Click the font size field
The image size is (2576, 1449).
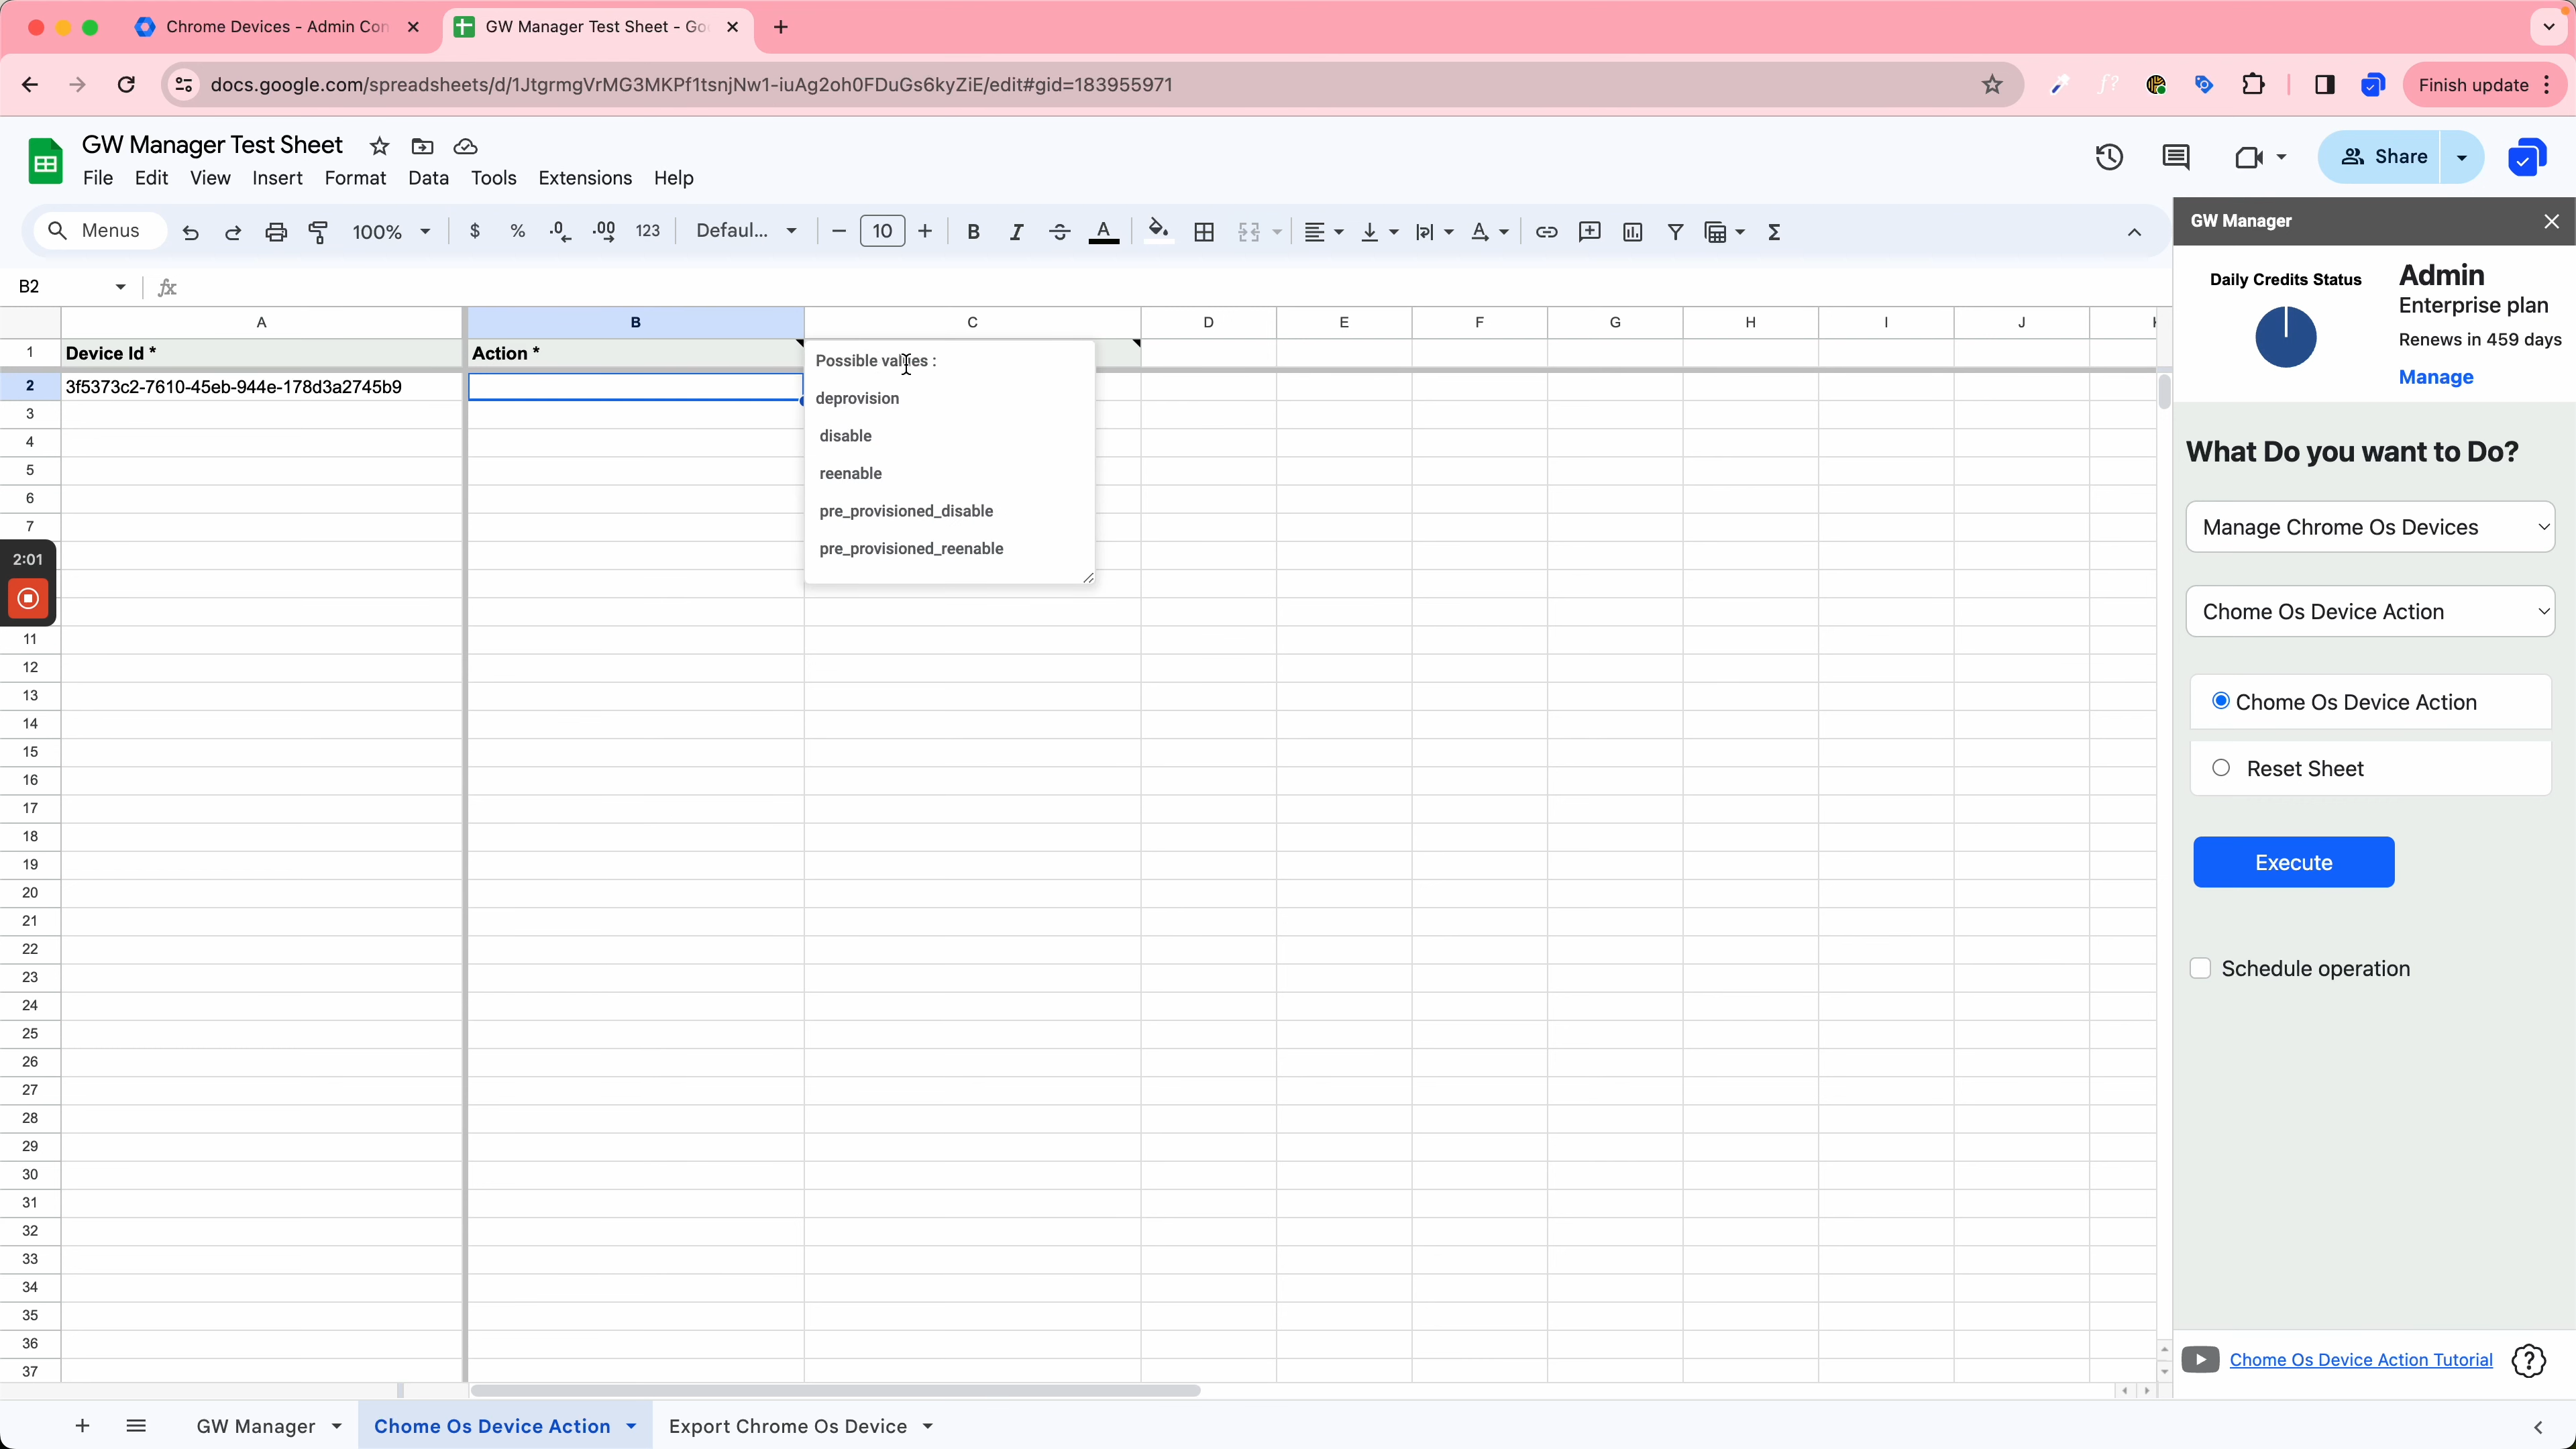882,231
